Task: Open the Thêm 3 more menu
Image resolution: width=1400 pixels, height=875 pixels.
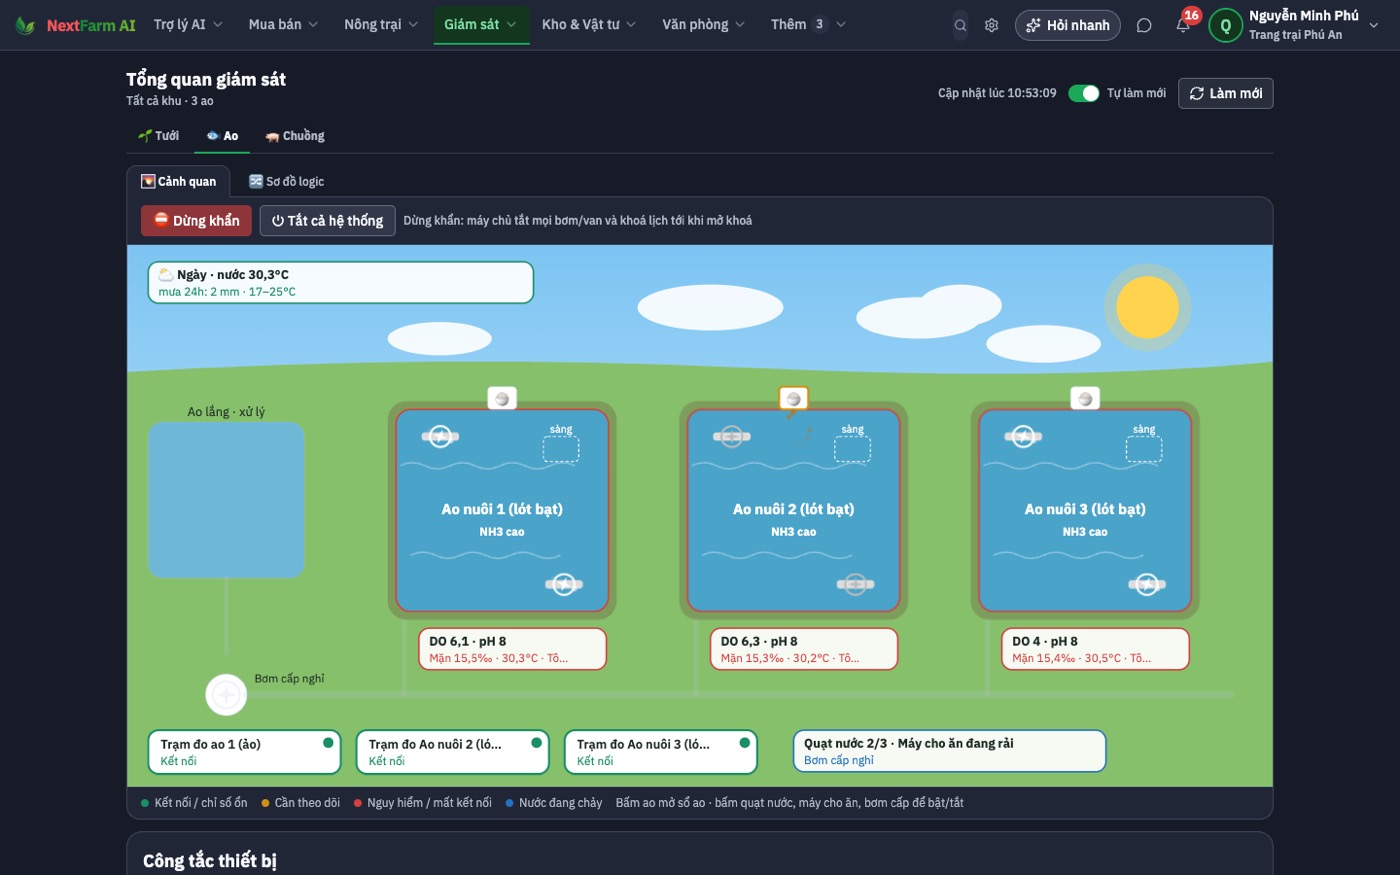Action: coord(808,24)
